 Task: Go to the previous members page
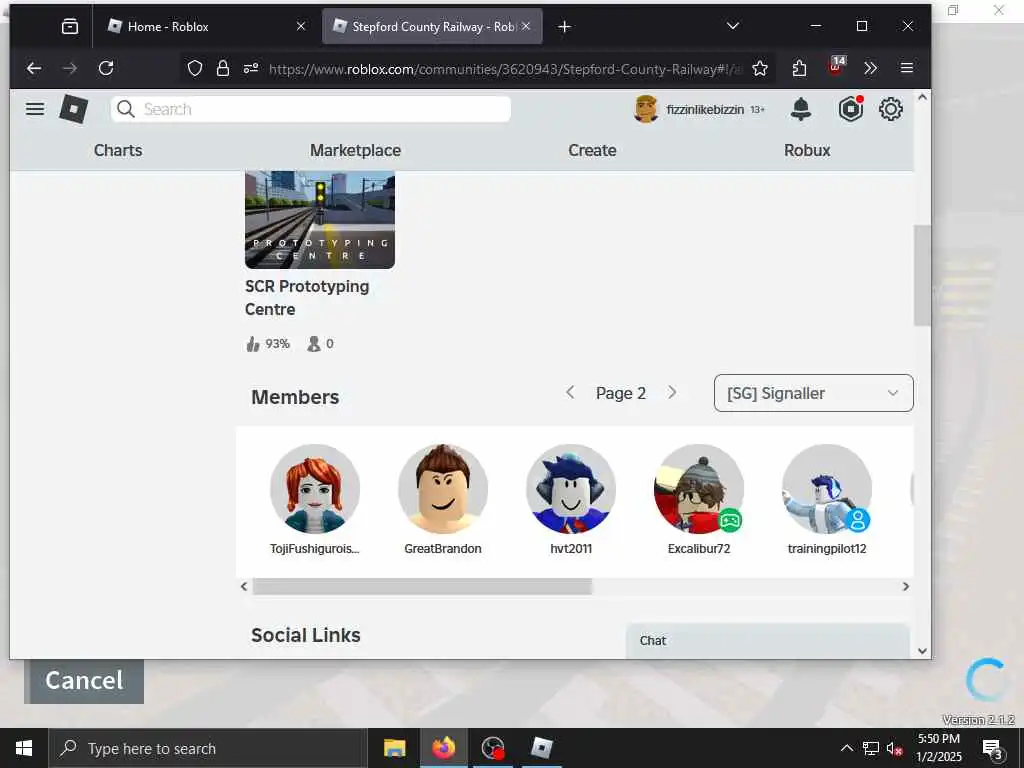(x=570, y=392)
